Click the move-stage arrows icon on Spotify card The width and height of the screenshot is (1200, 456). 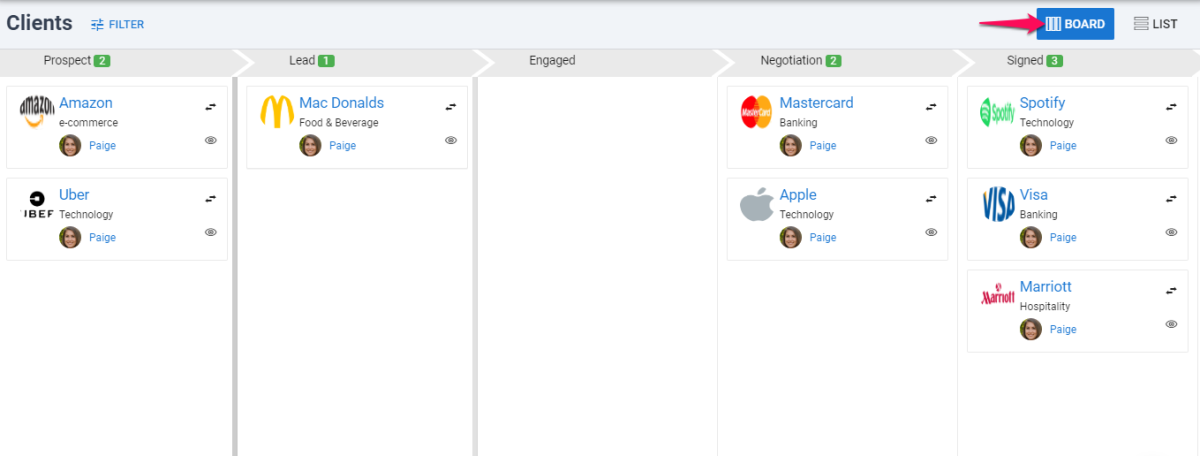coord(1171,106)
